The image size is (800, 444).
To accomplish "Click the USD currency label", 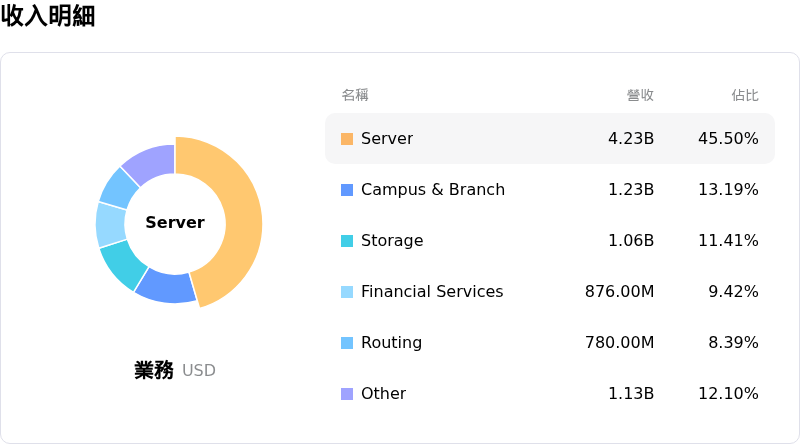I will [x=199, y=371].
